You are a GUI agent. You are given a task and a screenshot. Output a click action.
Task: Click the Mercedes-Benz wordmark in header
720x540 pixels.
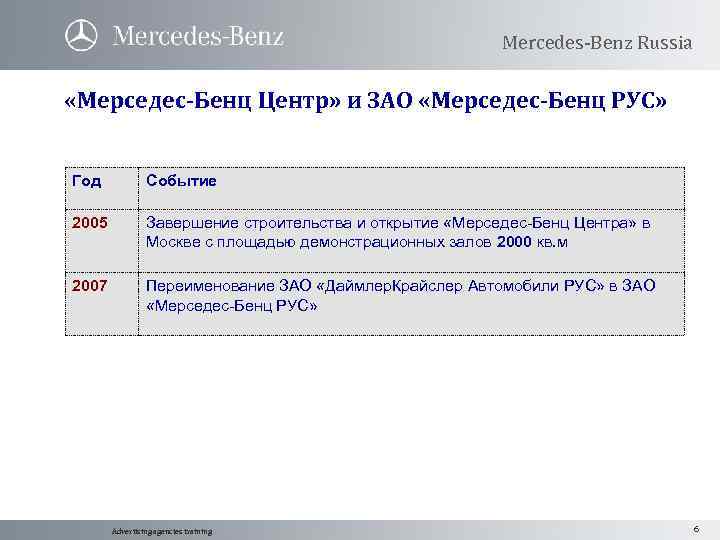pos(198,36)
